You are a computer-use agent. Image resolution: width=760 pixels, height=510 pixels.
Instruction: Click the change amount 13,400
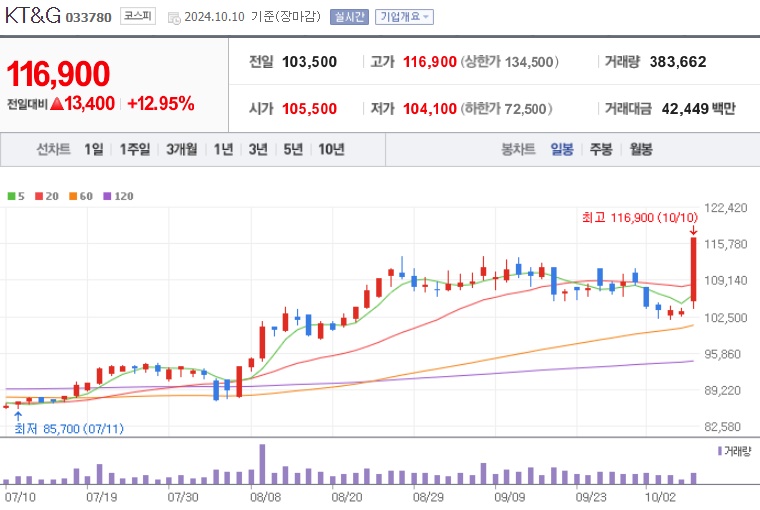point(90,103)
